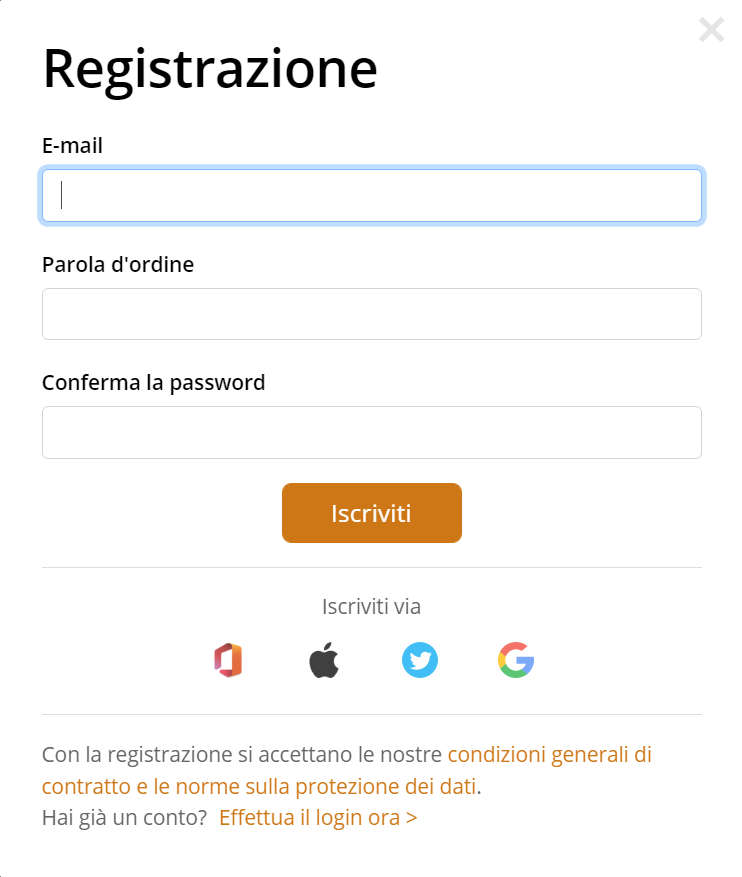
Task: Activate the Conferma la password field
Action: (372, 432)
